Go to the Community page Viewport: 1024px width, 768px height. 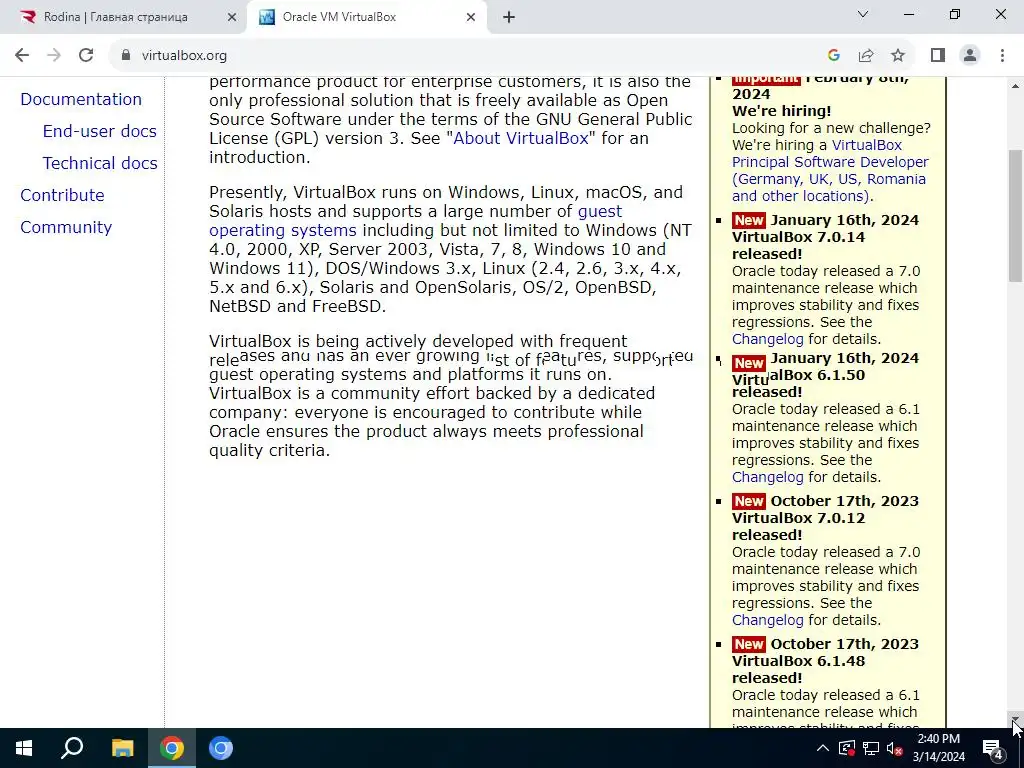66,227
